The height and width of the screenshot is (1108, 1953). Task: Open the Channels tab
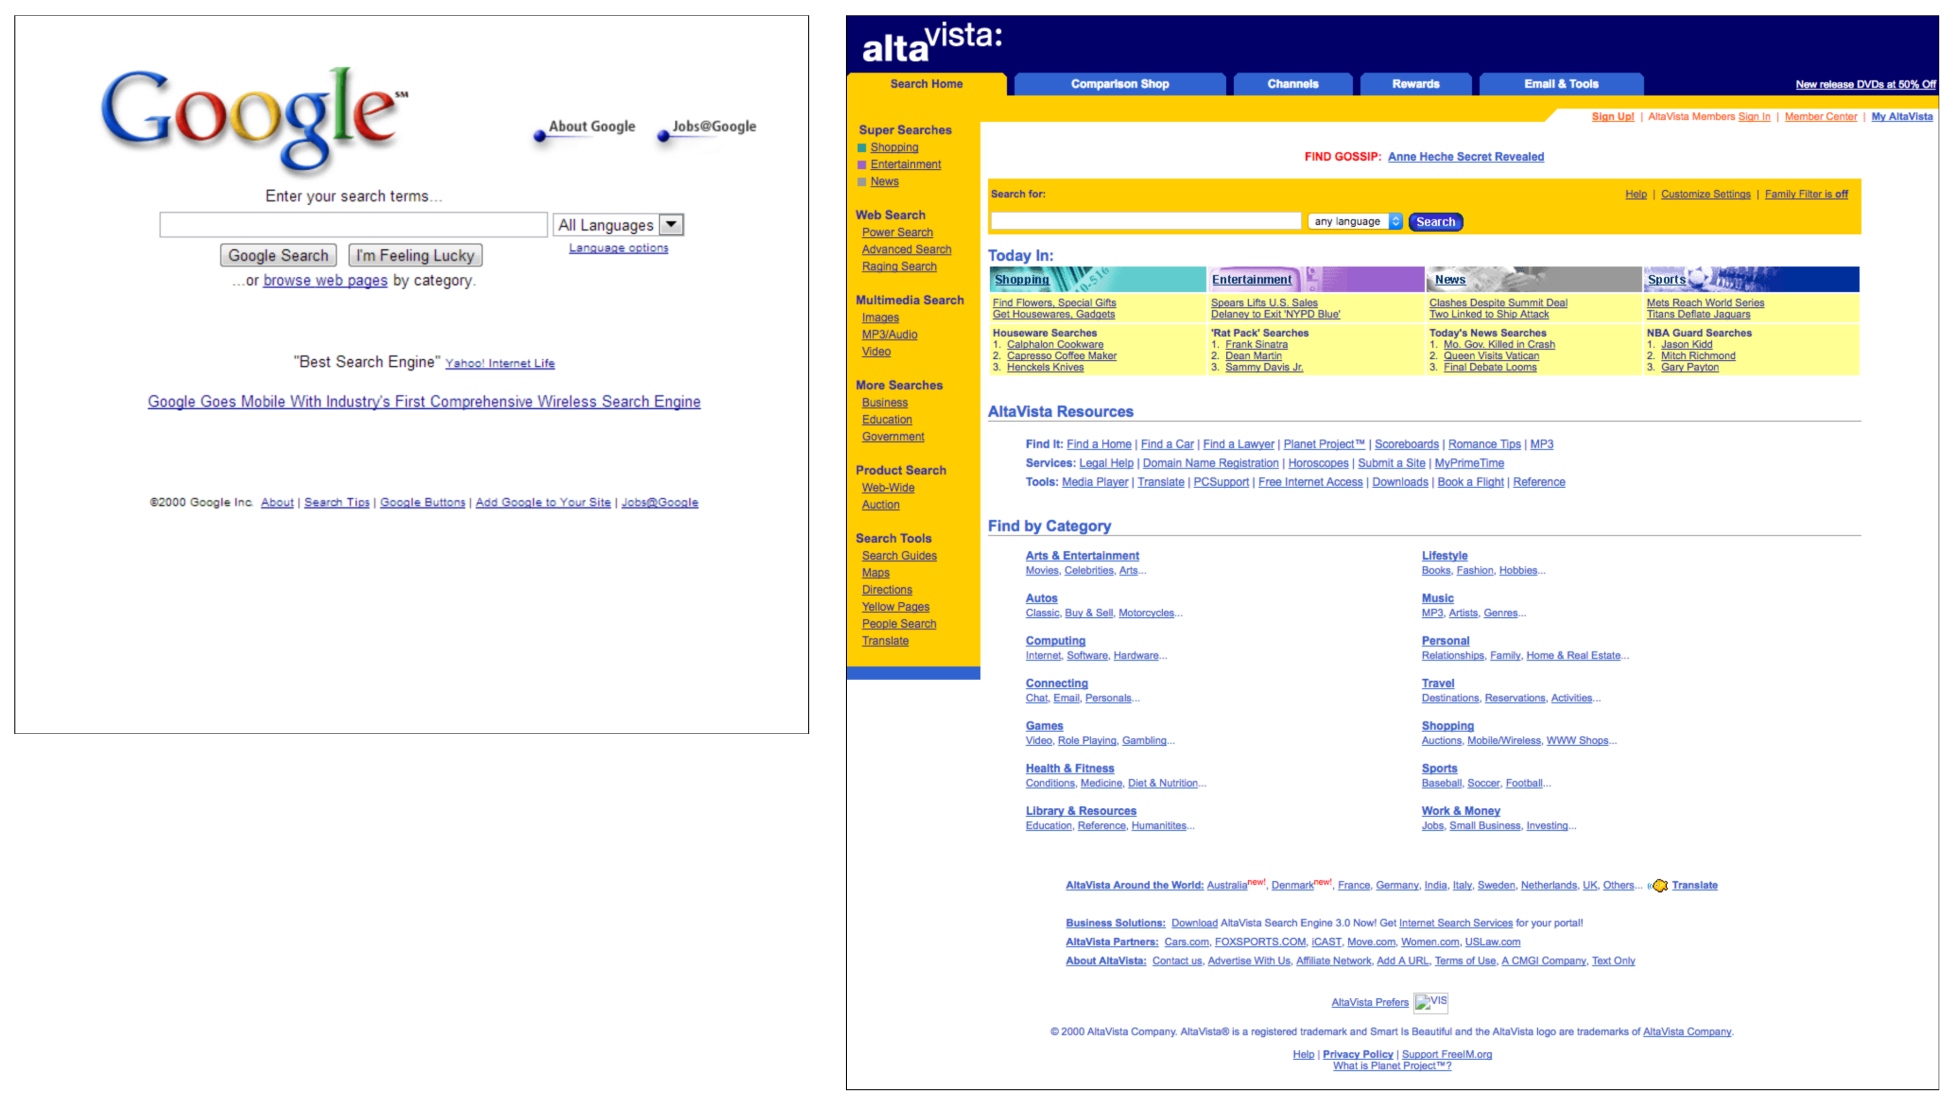(1292, 84)
